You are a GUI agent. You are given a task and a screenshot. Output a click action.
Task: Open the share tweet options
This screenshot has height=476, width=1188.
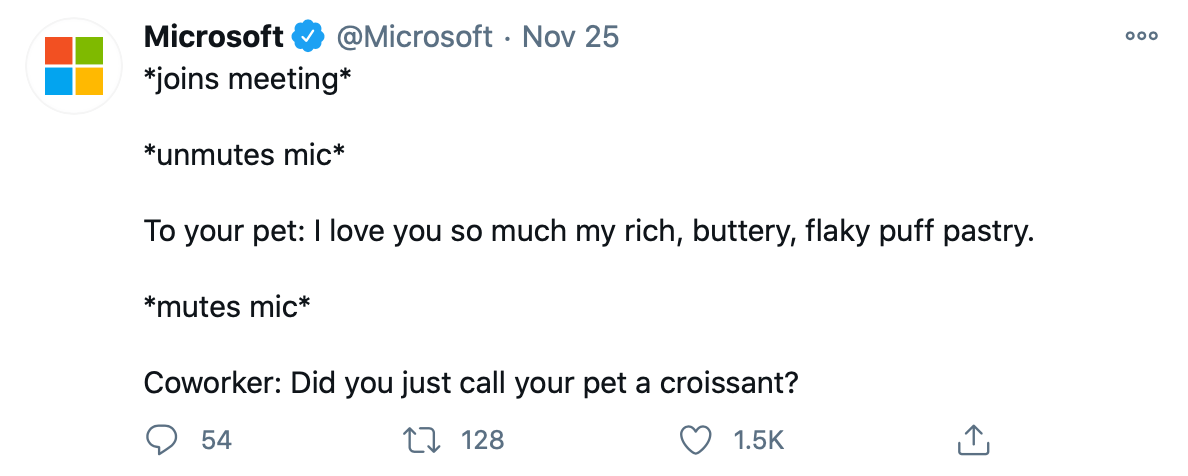click(x=973, y=440)
